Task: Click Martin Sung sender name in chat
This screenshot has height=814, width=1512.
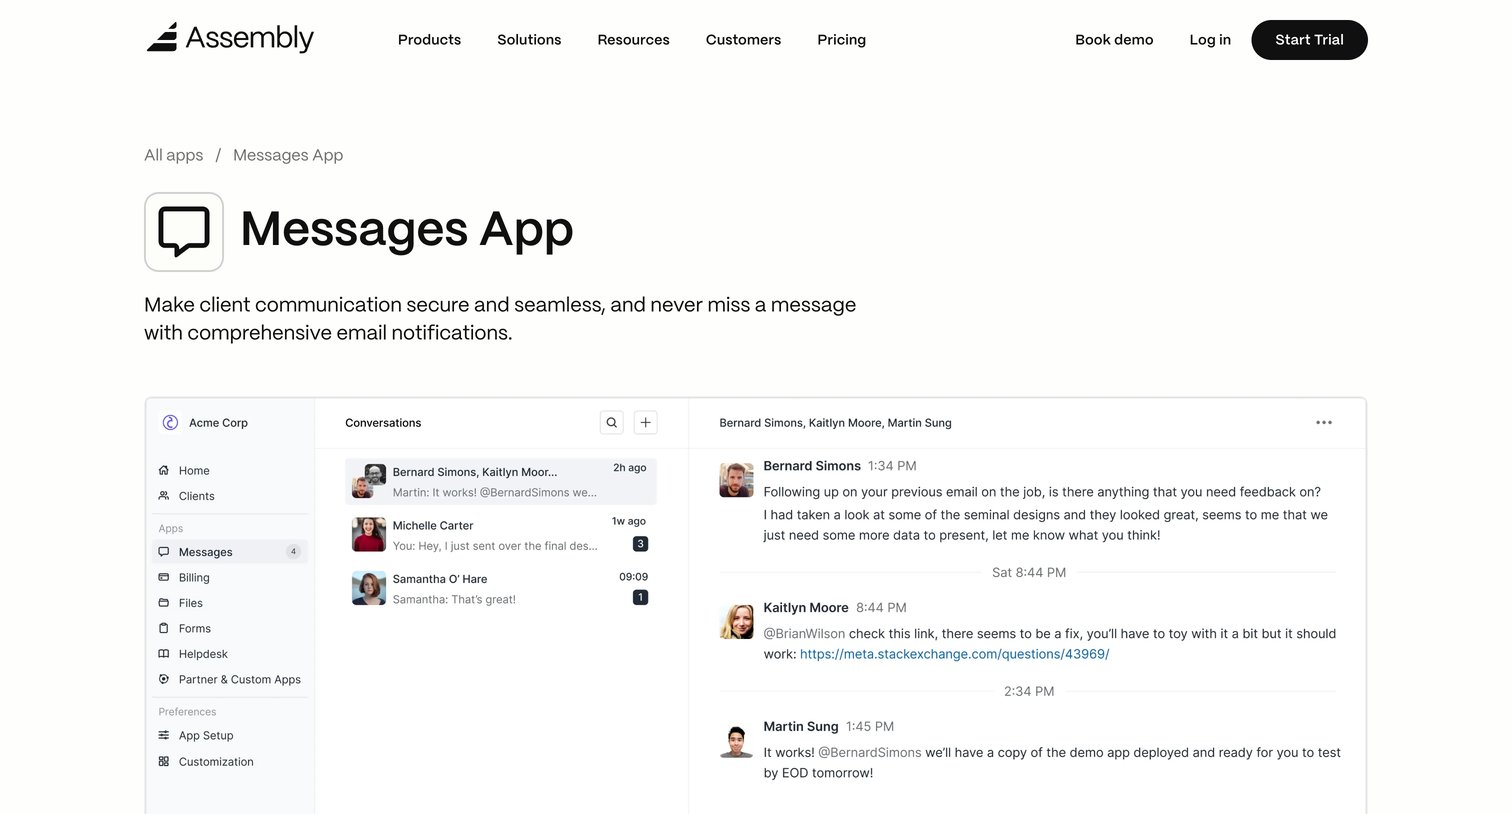Action: click(x=801, y=726)
